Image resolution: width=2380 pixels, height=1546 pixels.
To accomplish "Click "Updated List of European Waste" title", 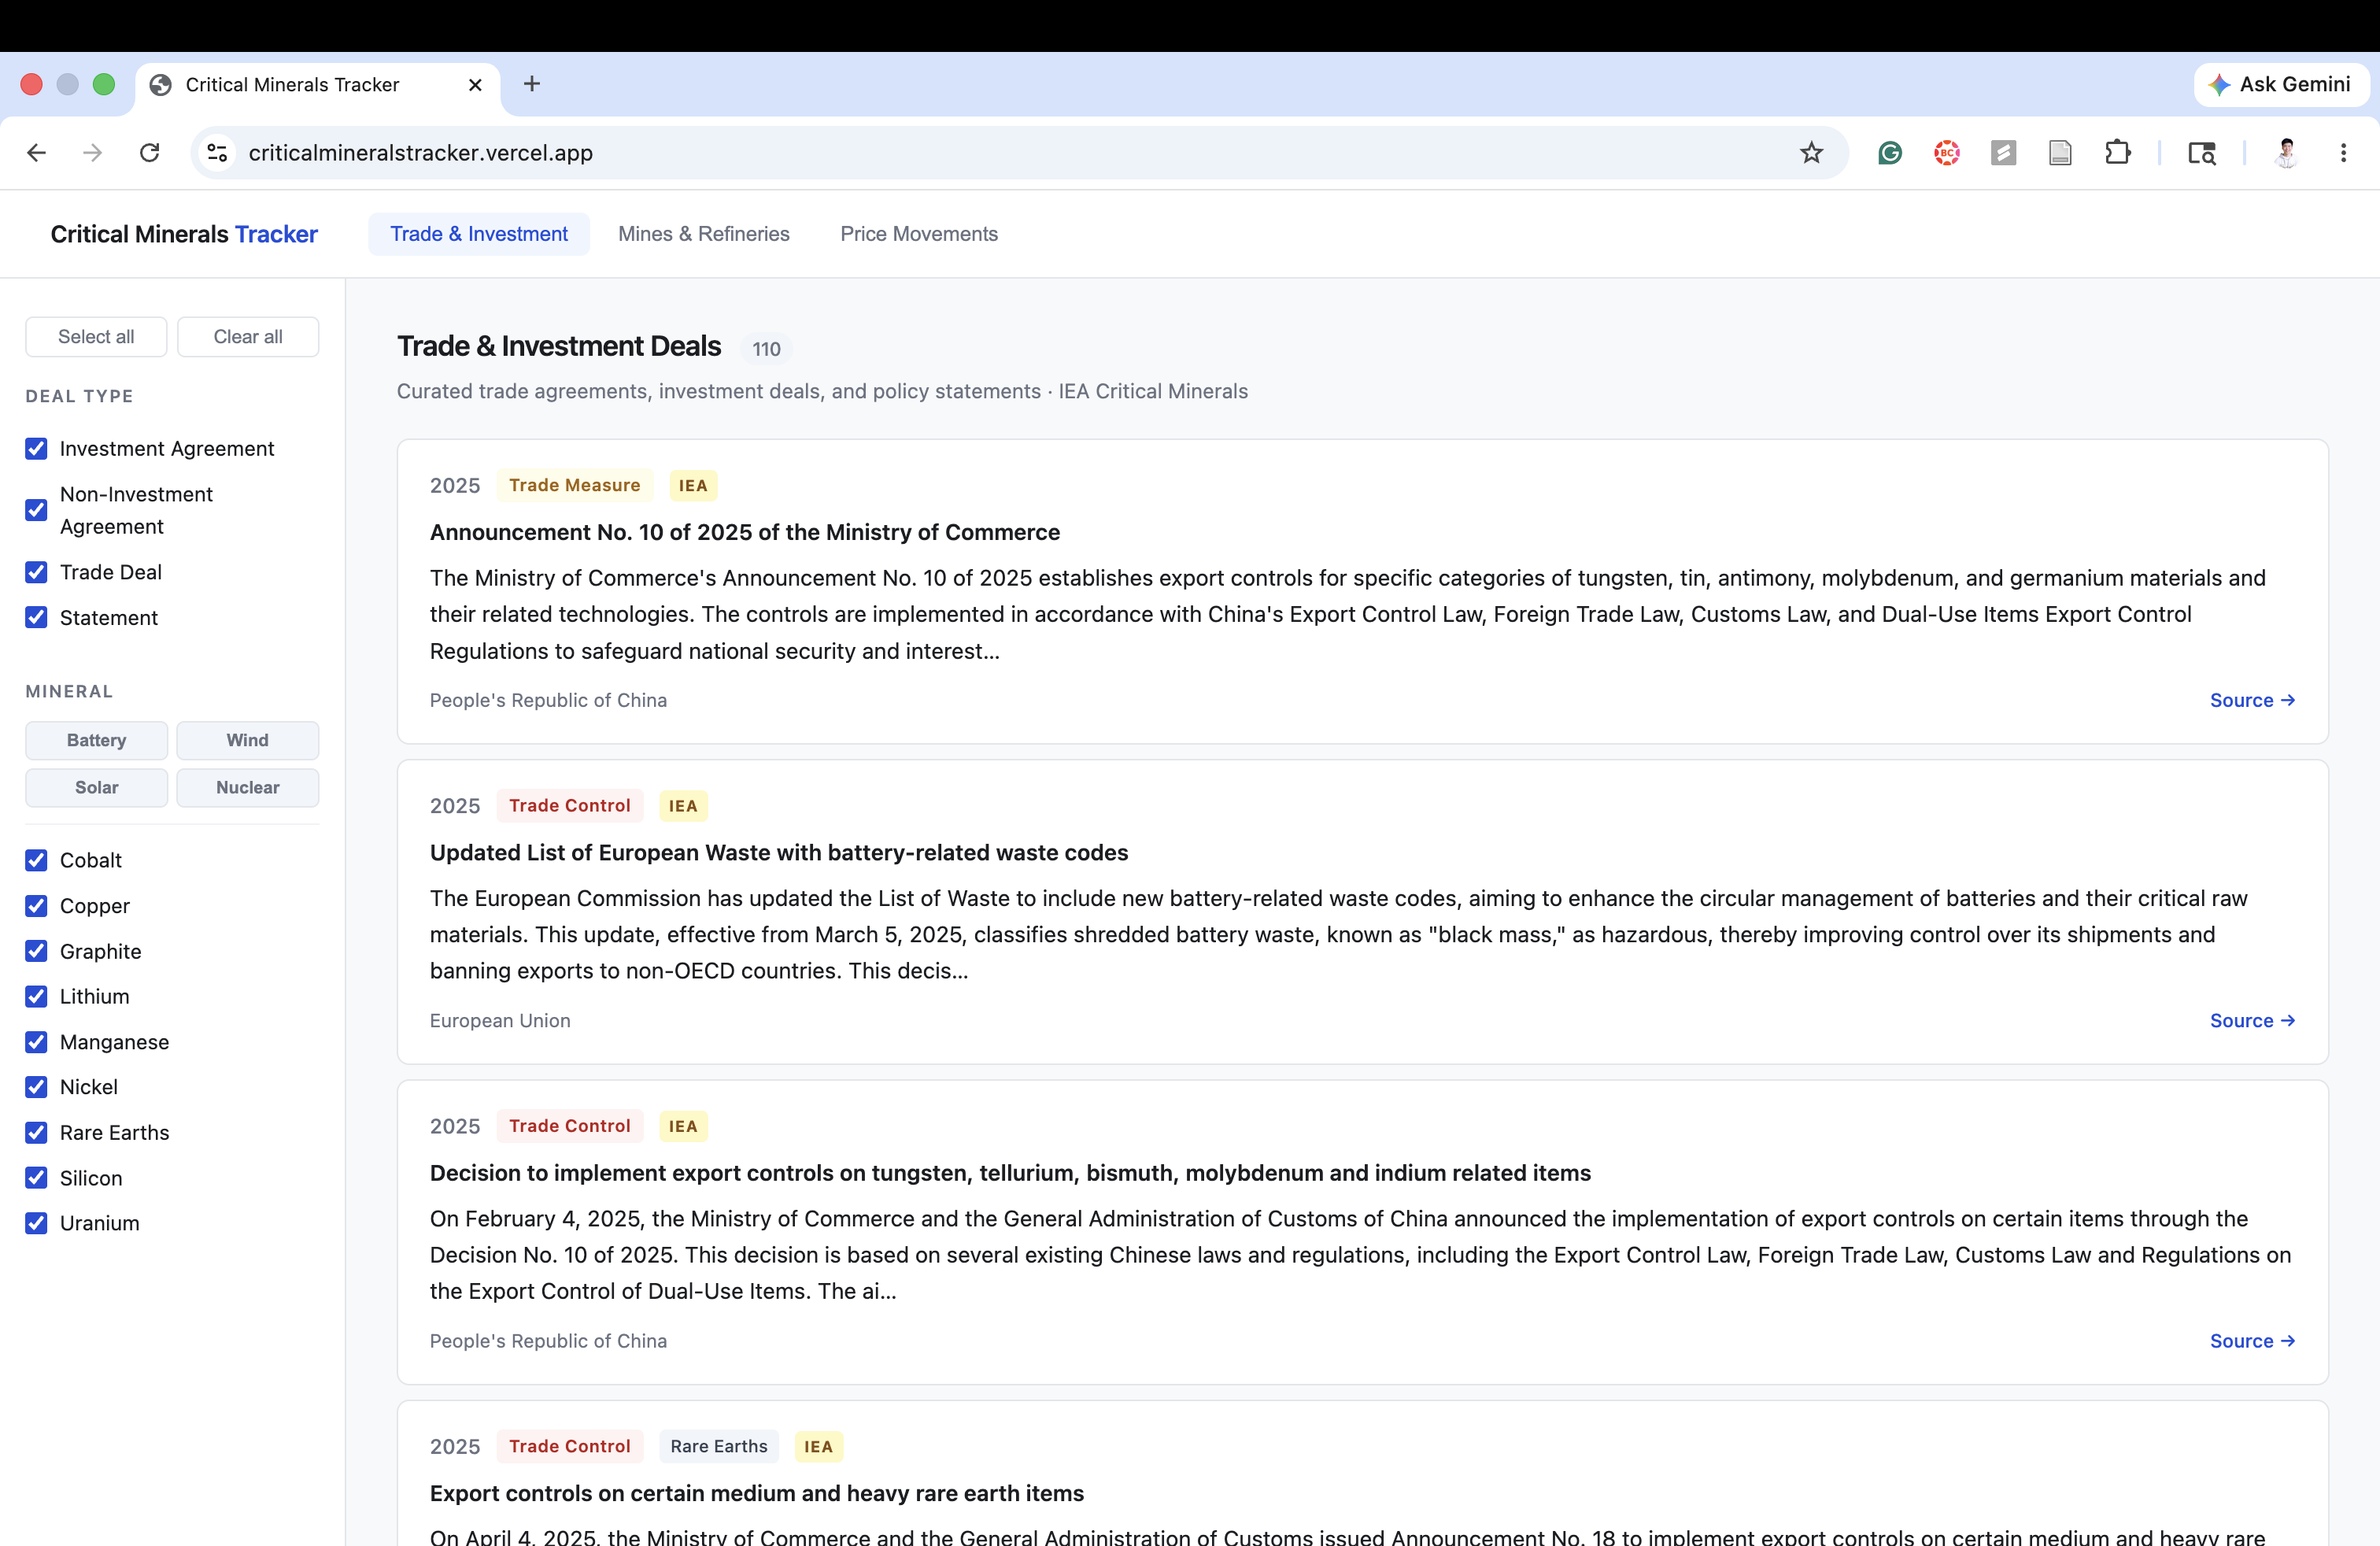I will (779, 853).
